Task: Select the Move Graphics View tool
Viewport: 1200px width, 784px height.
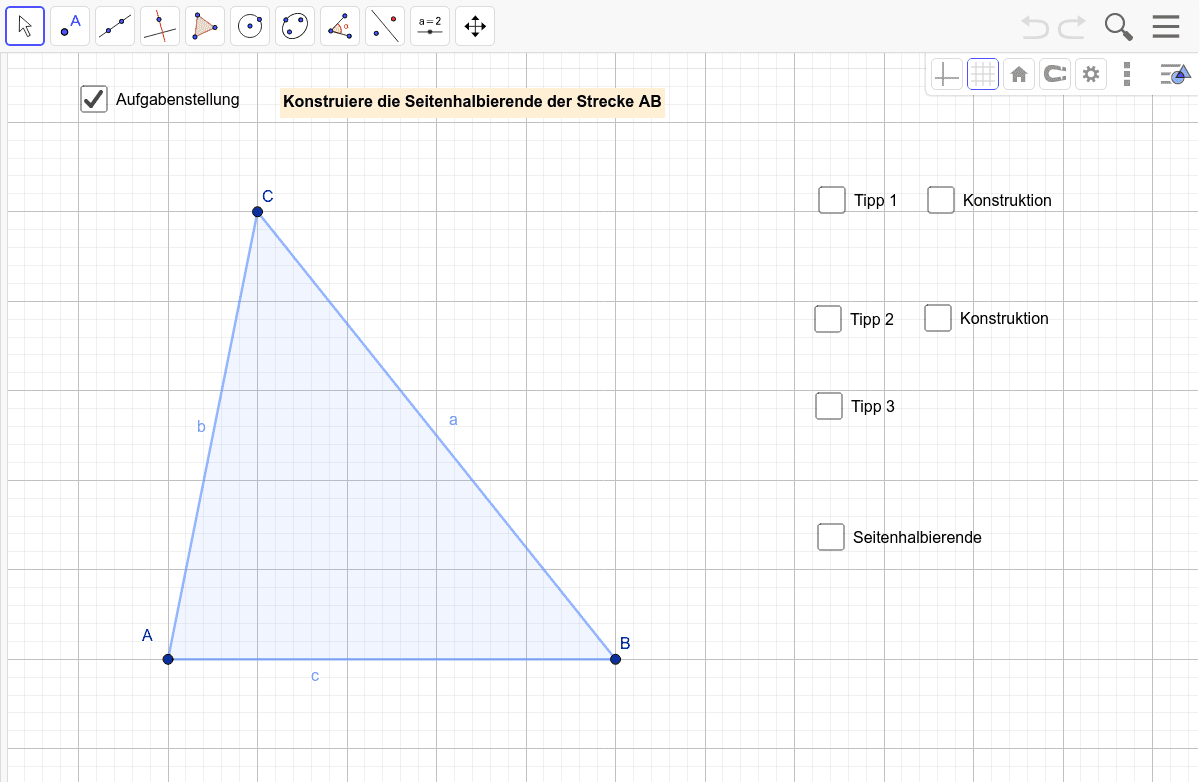Action: point(474,26)
